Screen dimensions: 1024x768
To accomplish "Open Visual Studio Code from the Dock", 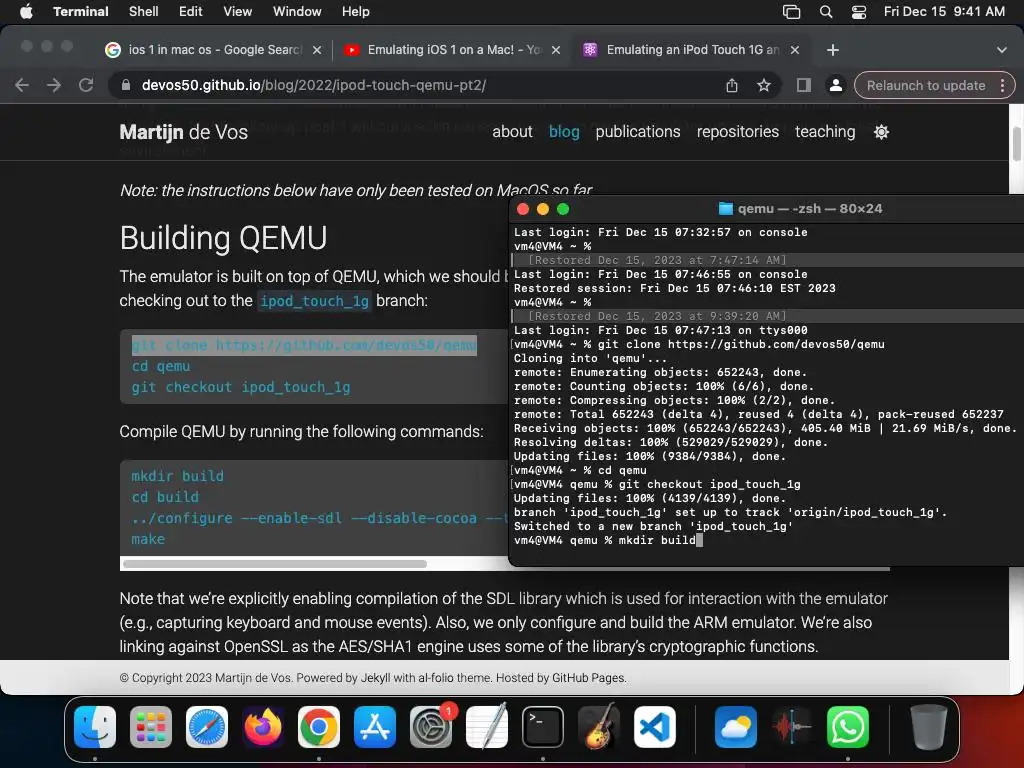I will coord(655,727).
